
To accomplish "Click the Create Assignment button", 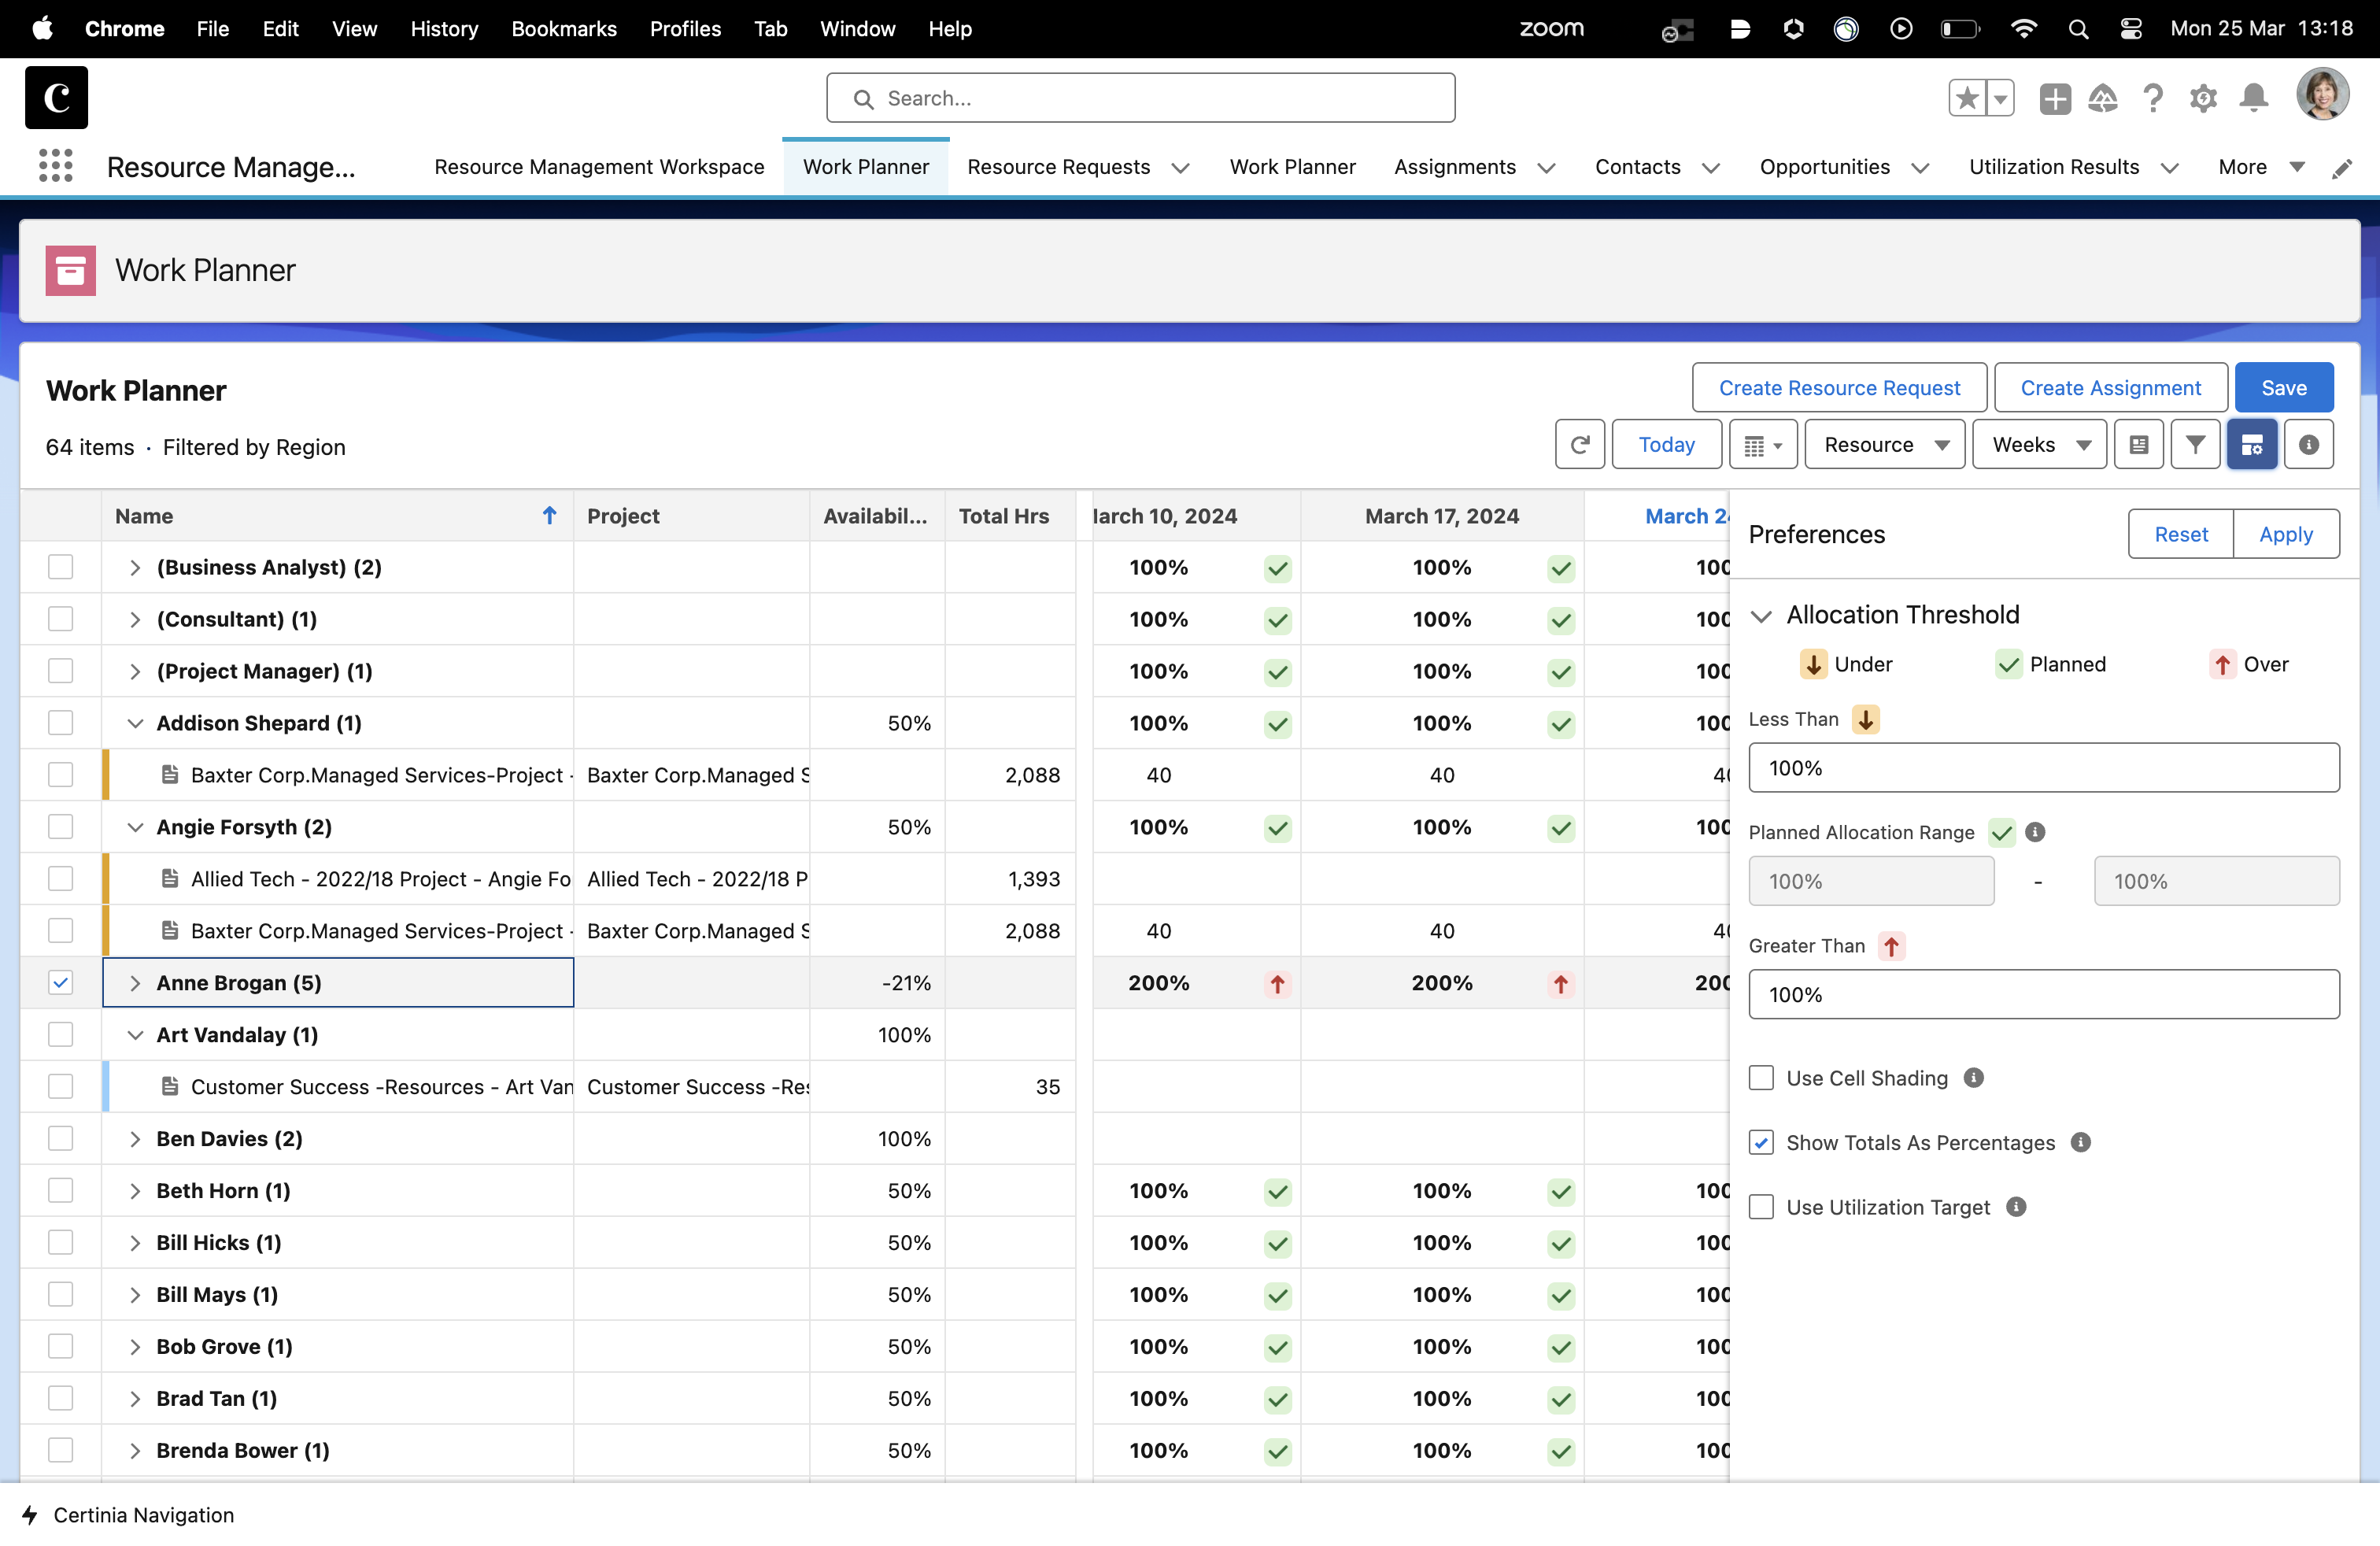I will click(x=2110, y=387).
